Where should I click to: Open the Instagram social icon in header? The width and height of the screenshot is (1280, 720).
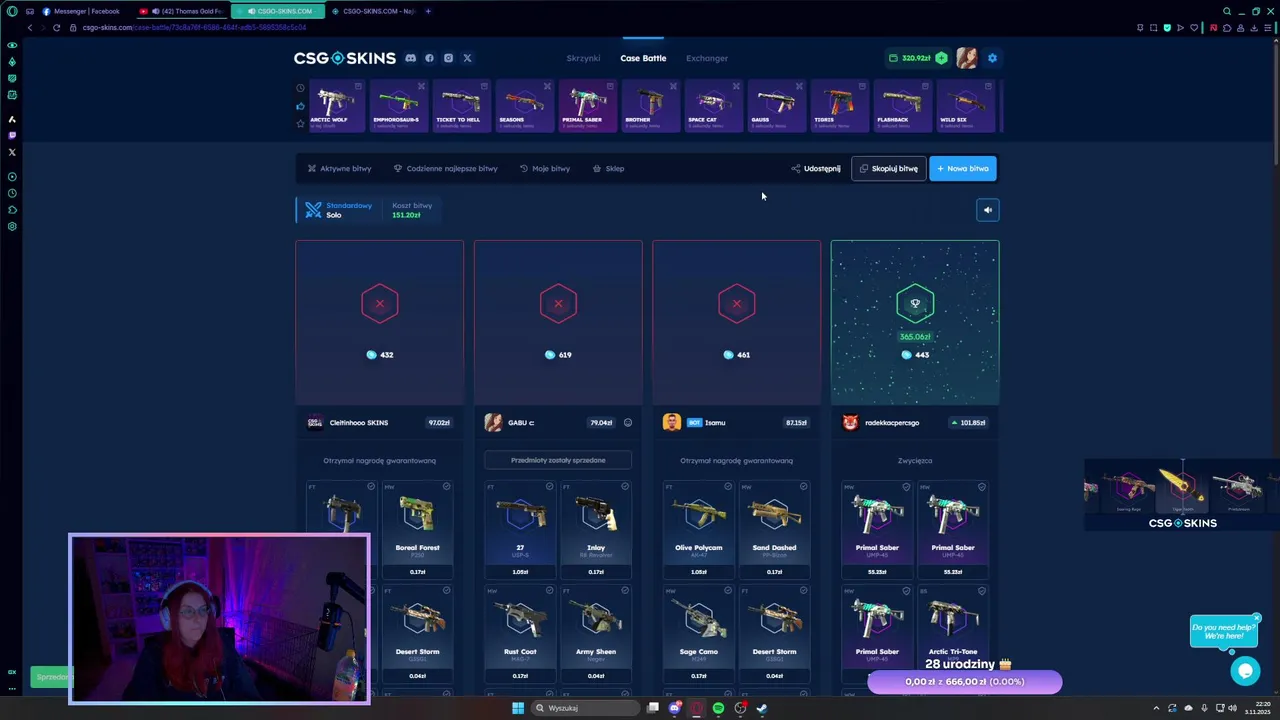pos(448,58)
